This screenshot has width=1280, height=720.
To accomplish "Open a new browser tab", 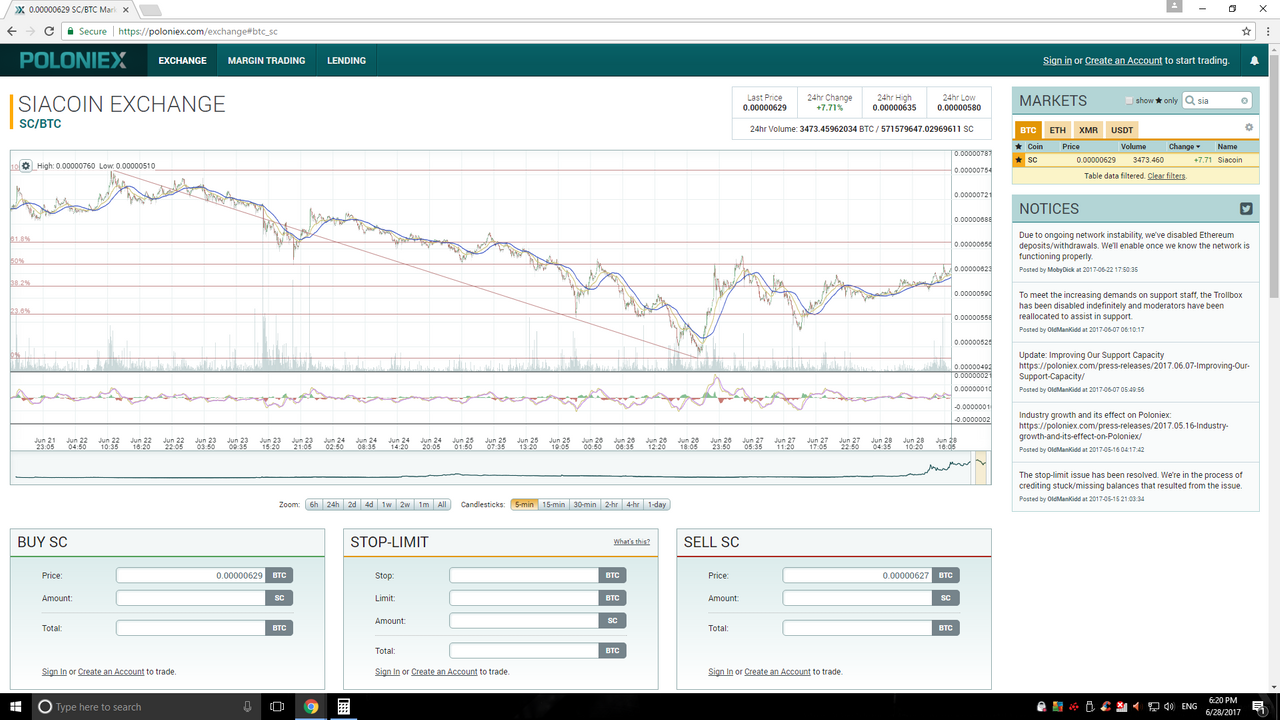I will [150, 10].
